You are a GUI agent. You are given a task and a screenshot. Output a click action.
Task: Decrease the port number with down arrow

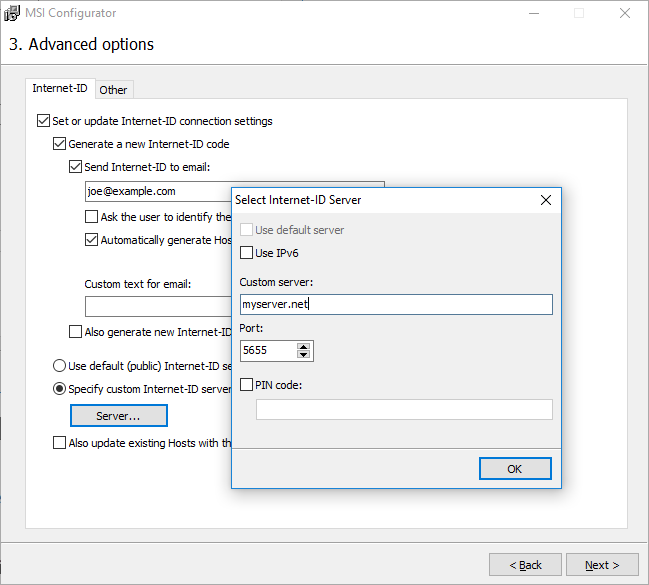point(304,355)
